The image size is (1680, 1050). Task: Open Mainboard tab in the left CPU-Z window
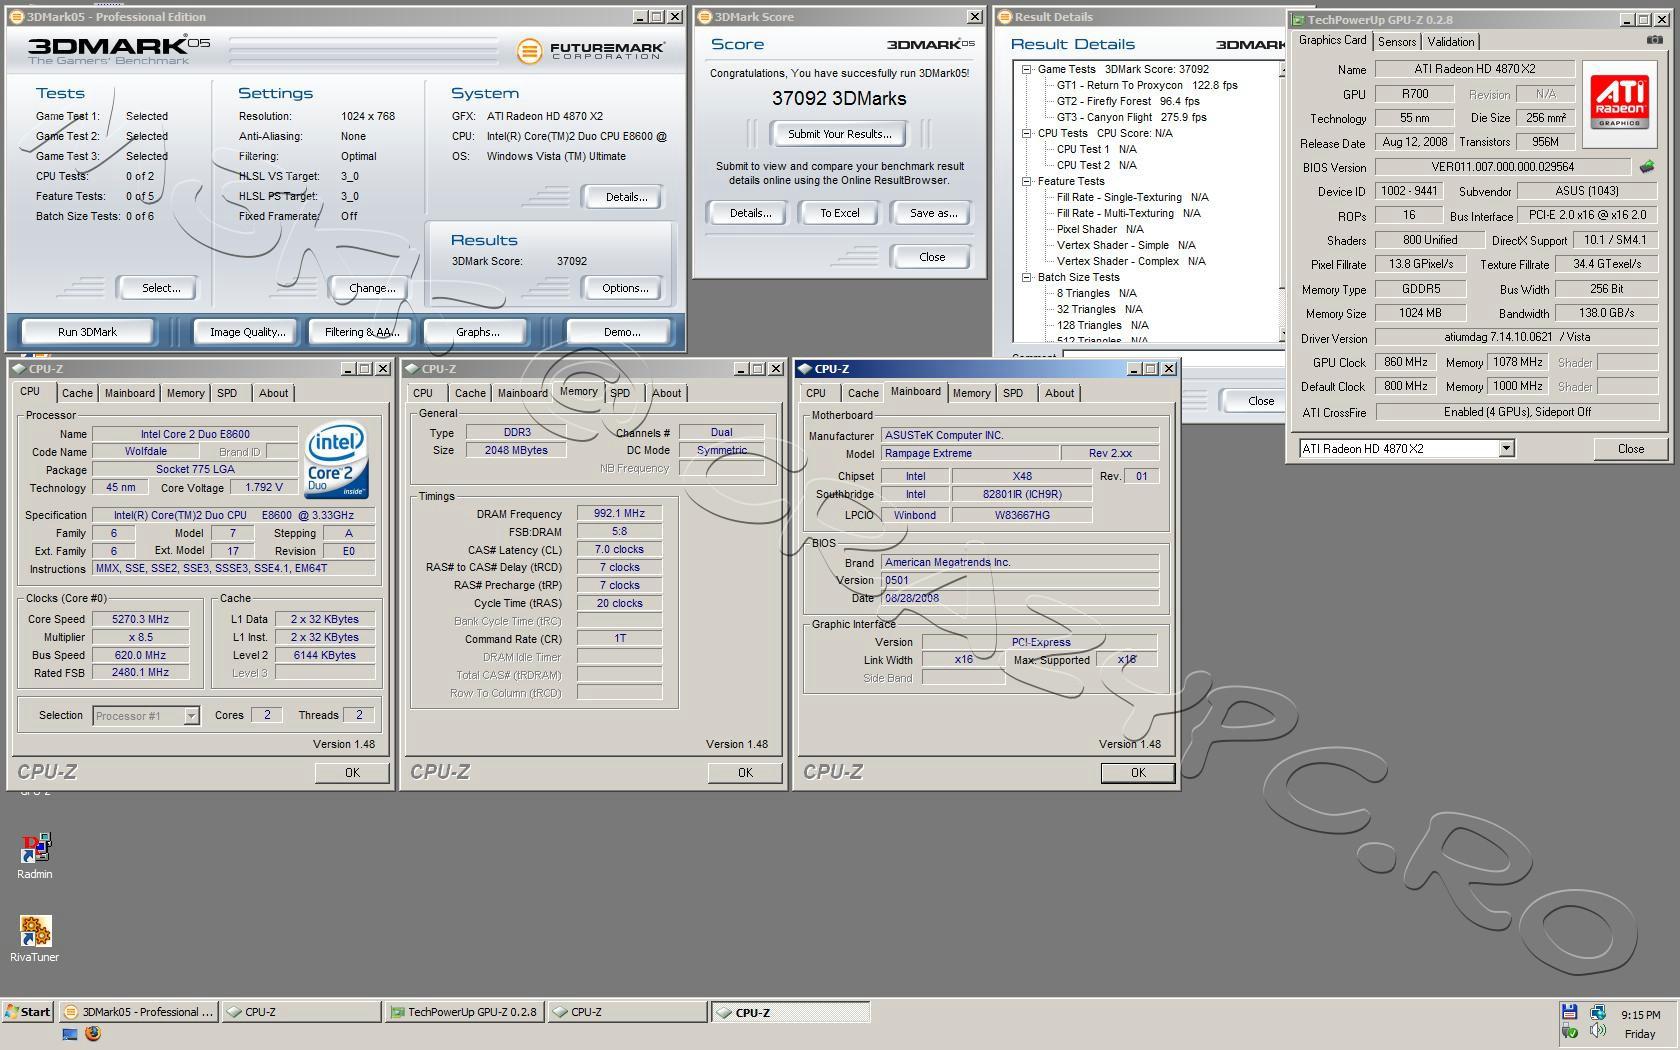(130, 393)
